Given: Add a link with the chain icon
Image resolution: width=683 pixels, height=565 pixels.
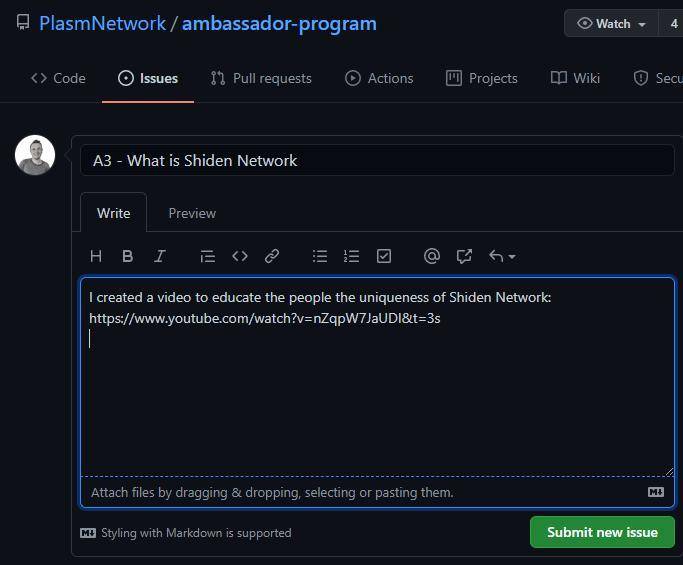Looking at the screenshot, I should pos(272,256).
